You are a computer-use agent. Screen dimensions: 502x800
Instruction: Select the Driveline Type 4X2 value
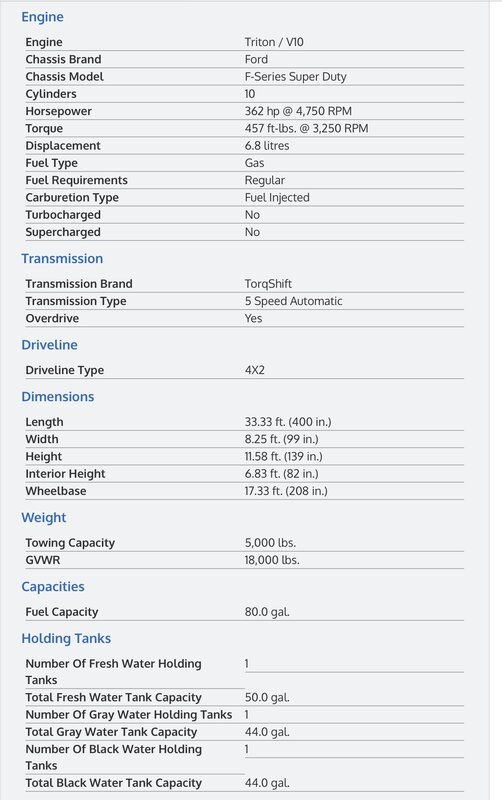pyautogui.click(x=255, y=370)
